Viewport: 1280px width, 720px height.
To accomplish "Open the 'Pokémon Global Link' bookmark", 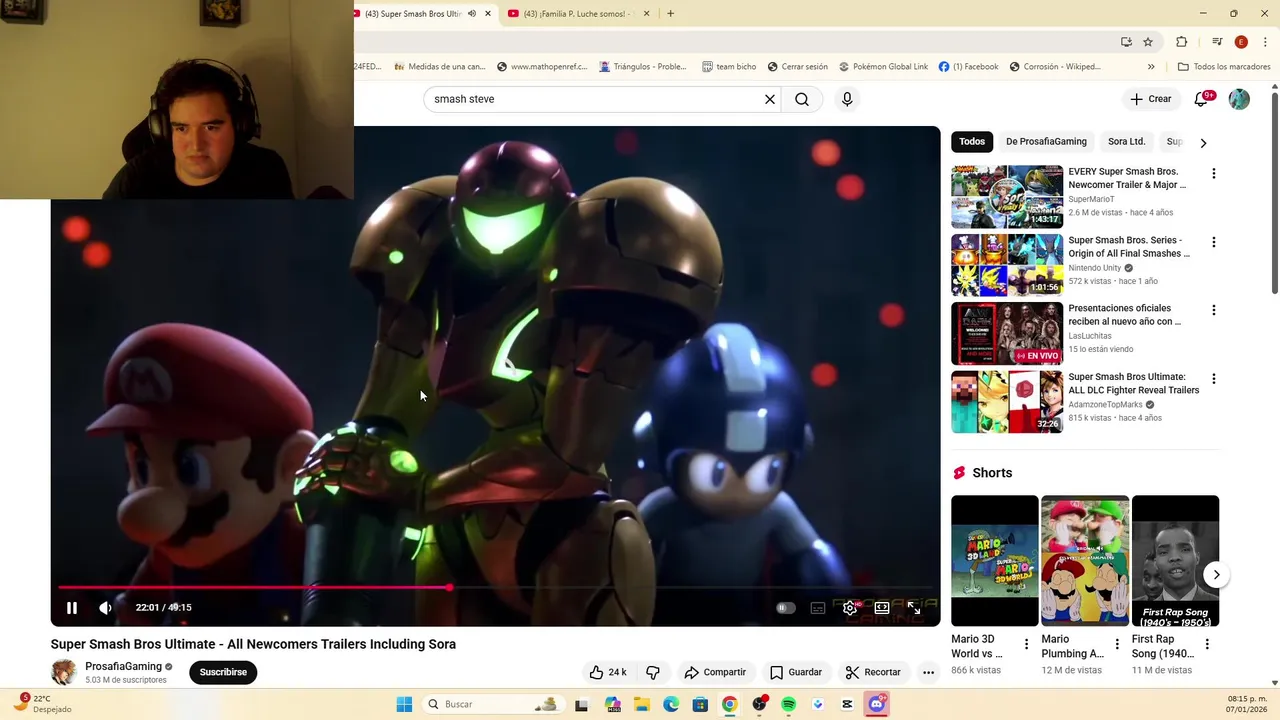I will click(x=883, y=67).
